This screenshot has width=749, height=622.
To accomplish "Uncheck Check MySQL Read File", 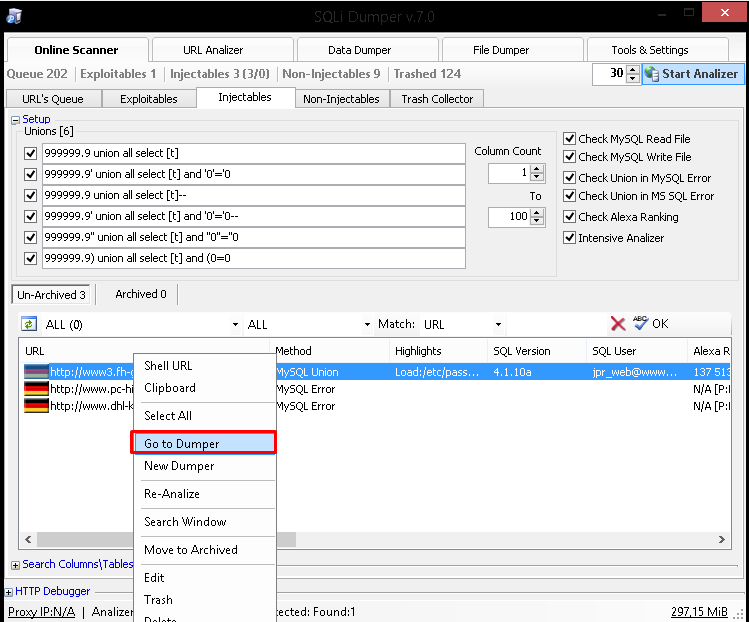I will pos(570,139).
